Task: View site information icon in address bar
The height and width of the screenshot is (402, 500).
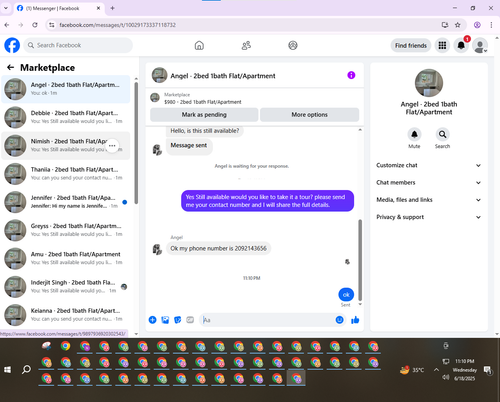Action: (51, 25)
